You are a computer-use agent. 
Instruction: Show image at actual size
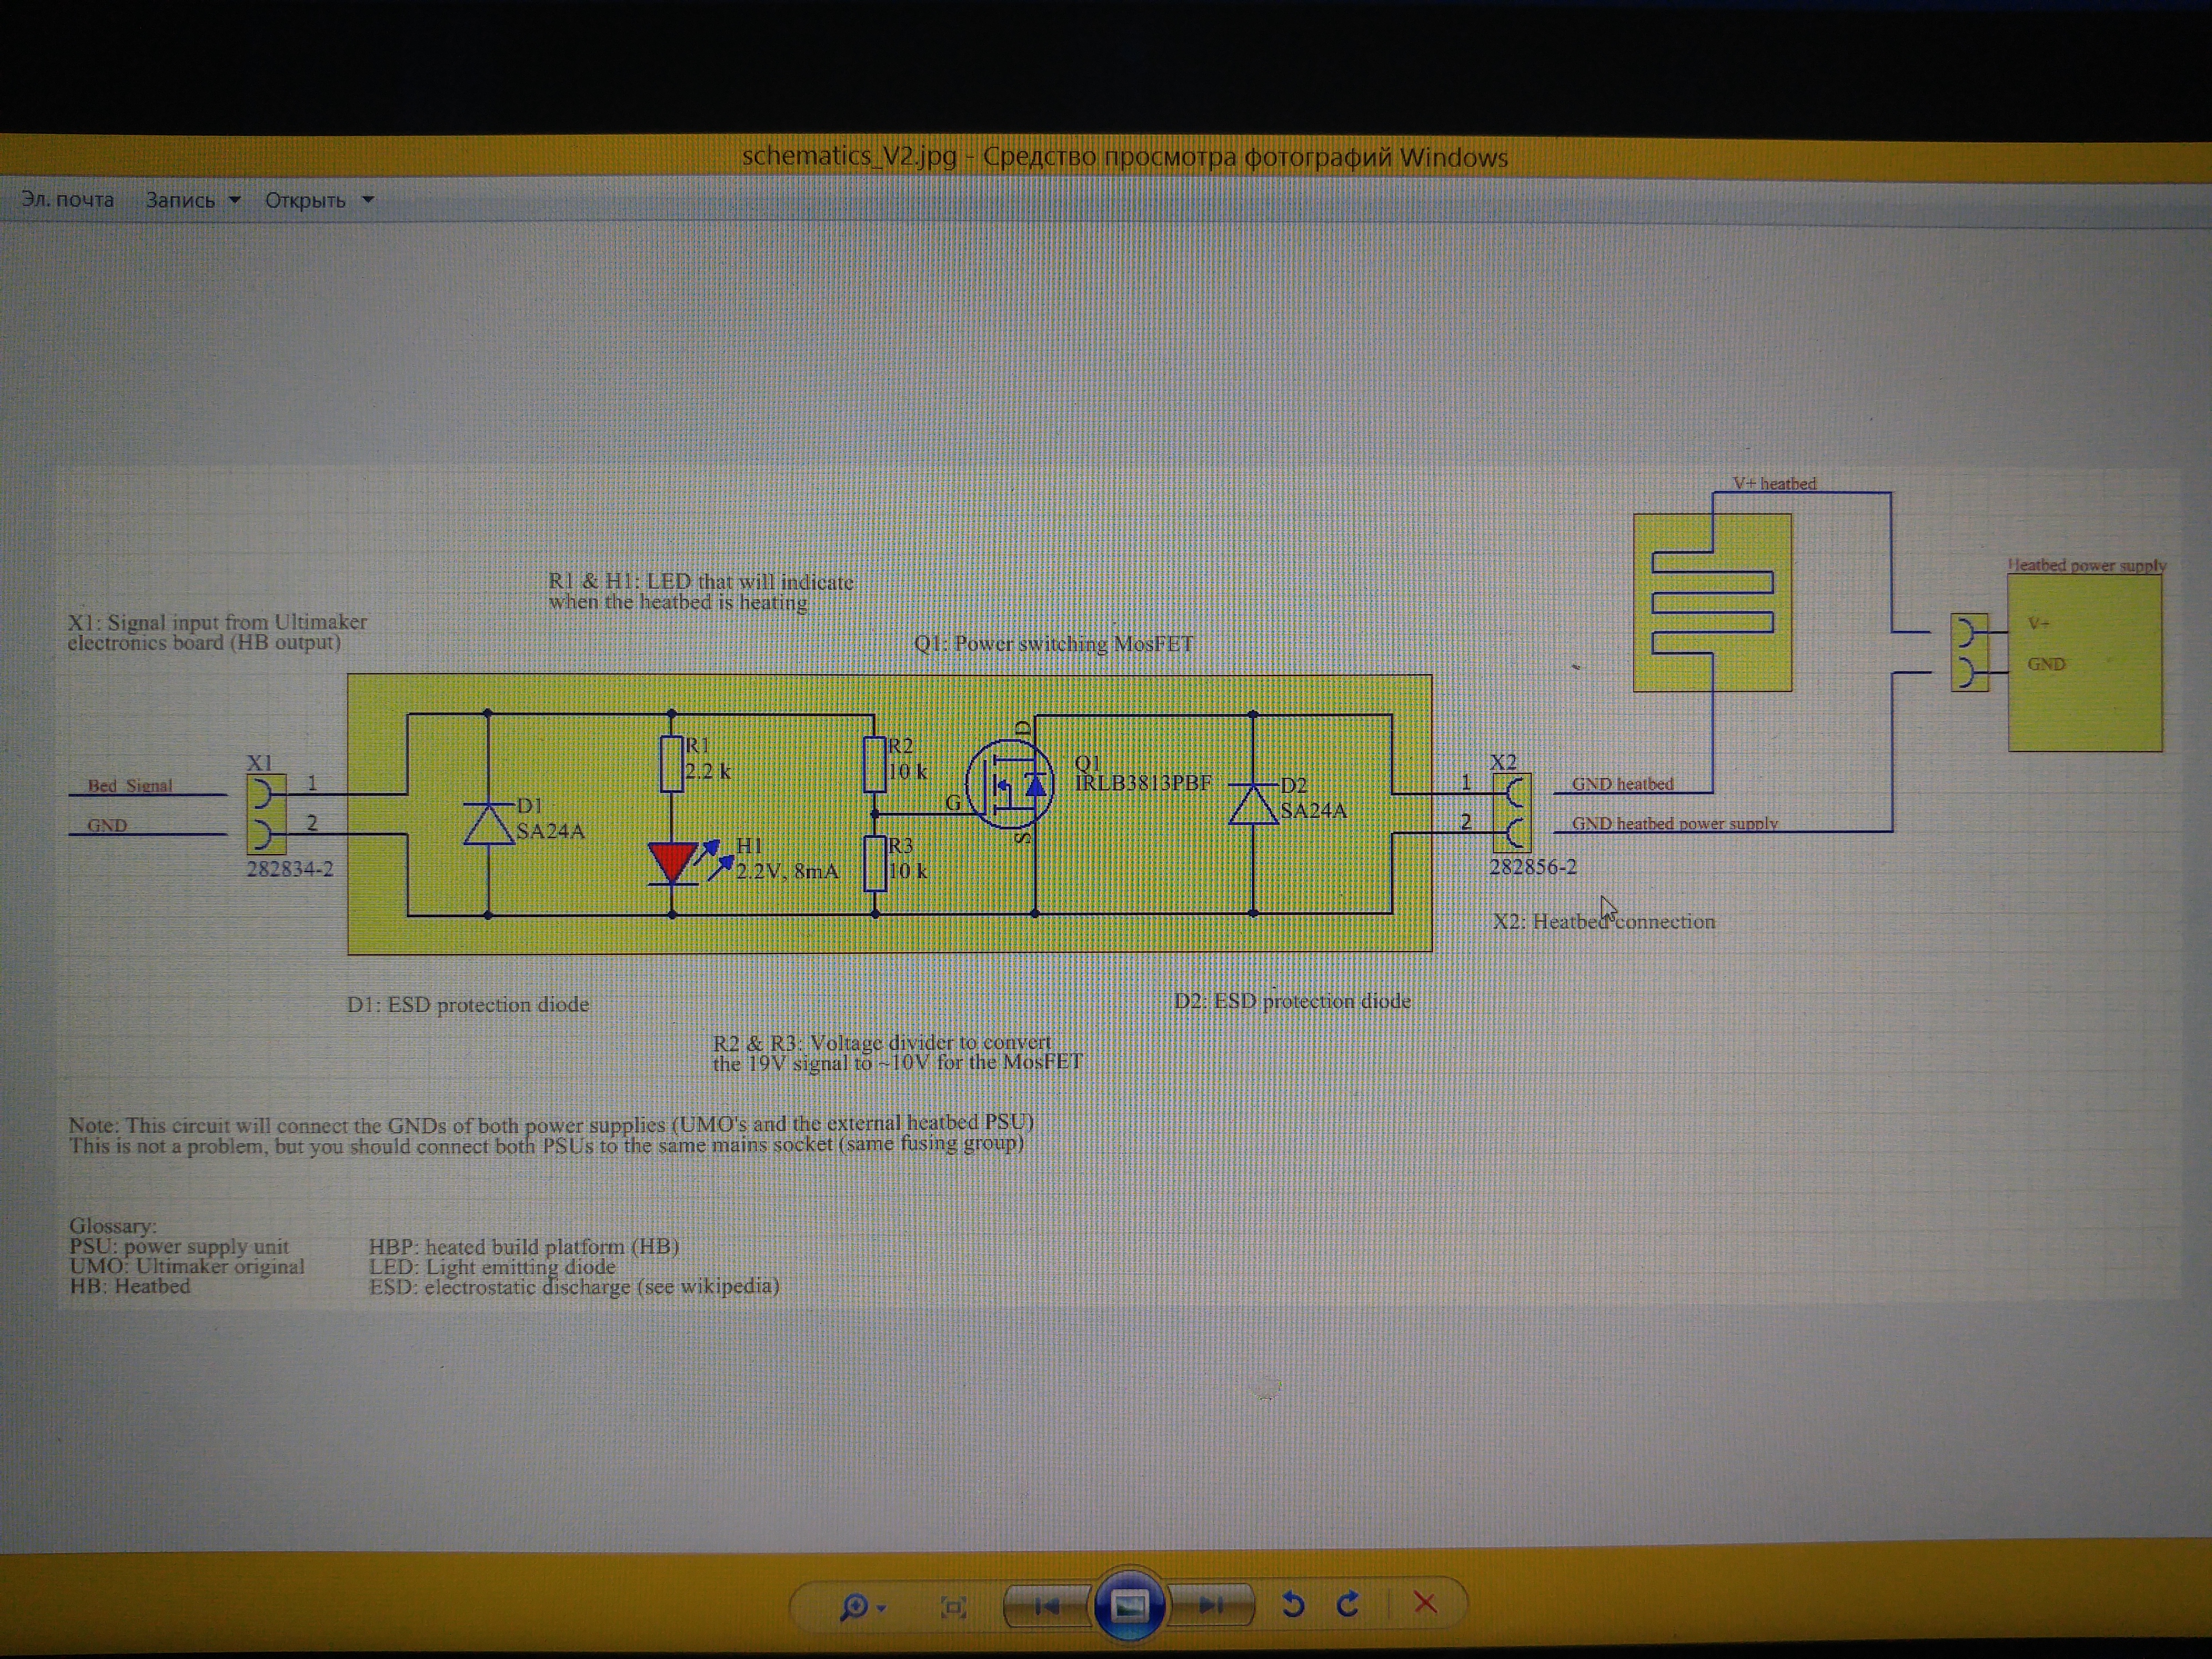(953, 1607)
